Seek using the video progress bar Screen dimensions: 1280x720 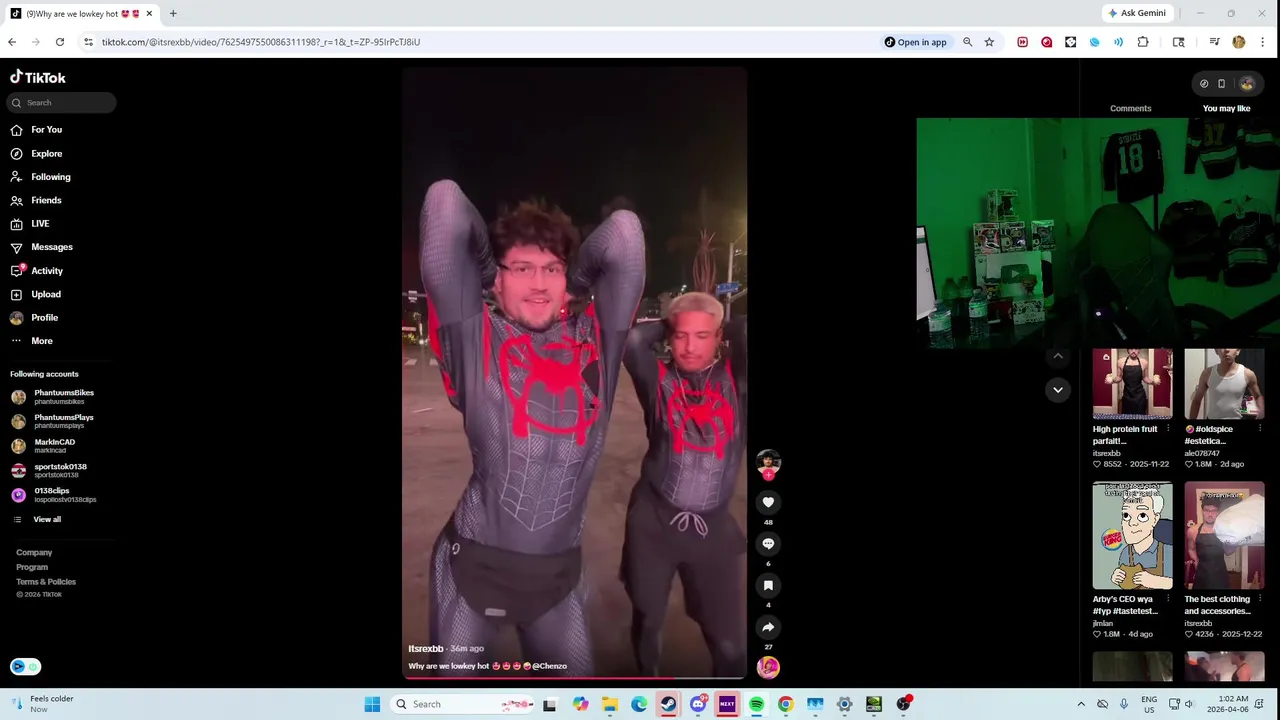coord(574,678)
